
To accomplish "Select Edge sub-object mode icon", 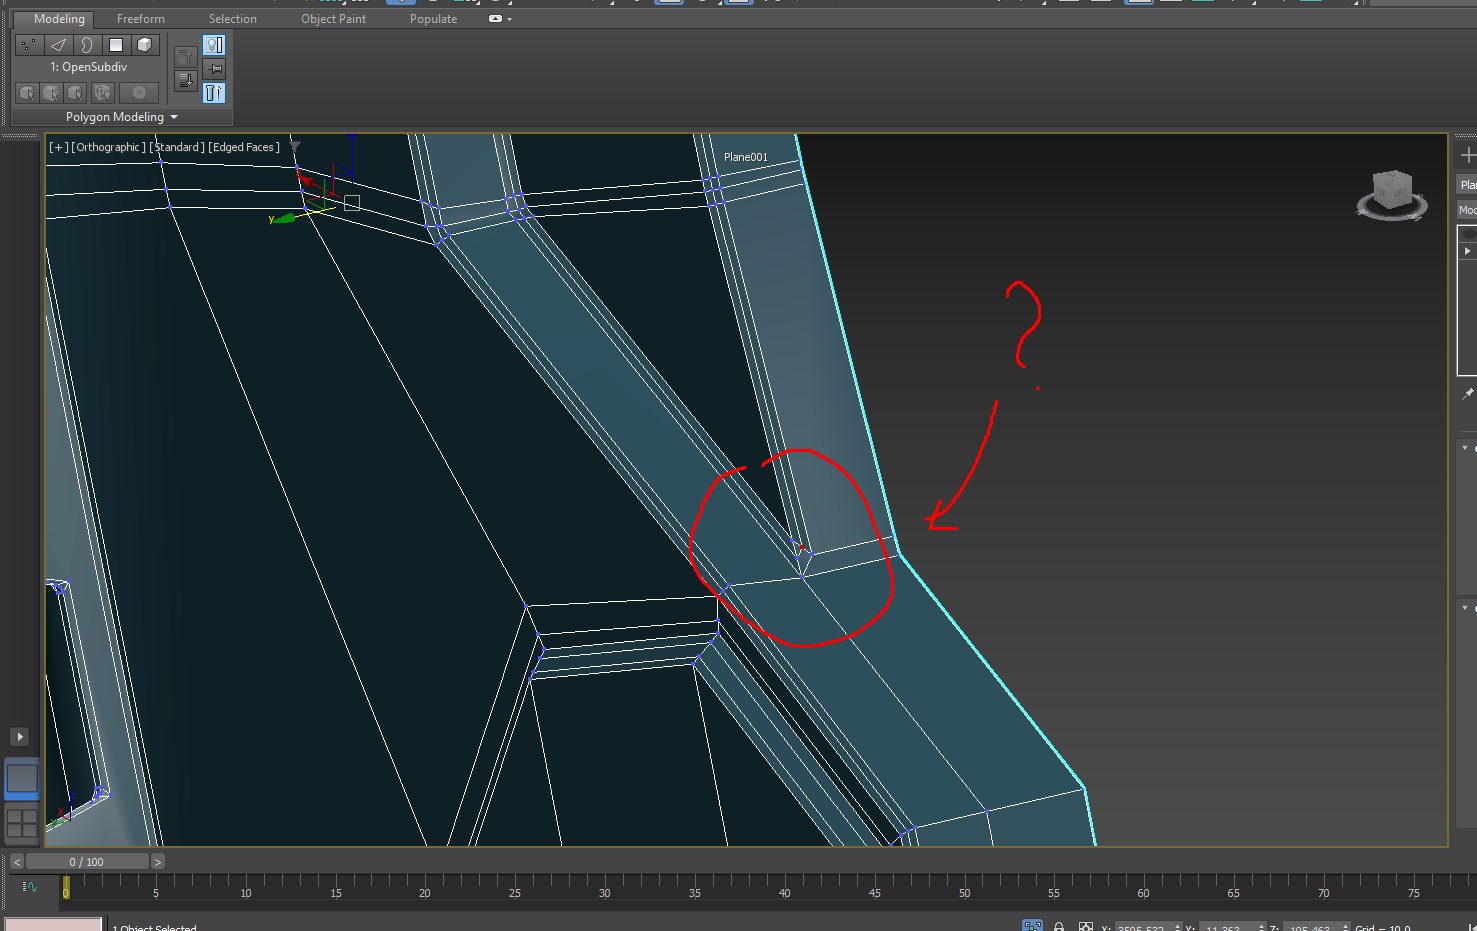I will point(58,45).
